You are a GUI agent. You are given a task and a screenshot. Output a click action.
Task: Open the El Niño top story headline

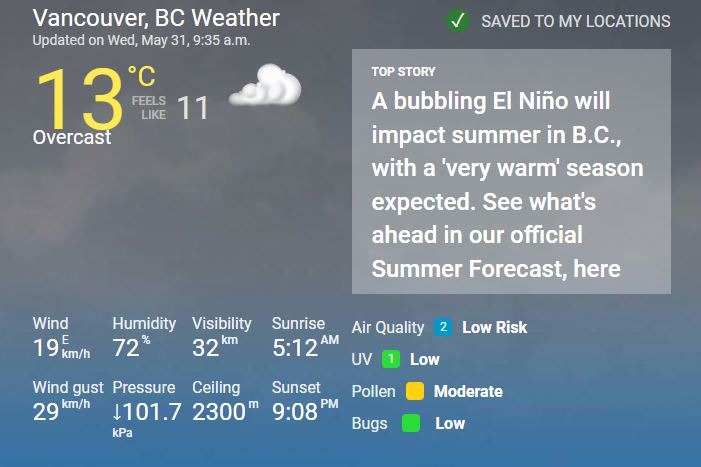click(507, 185)
